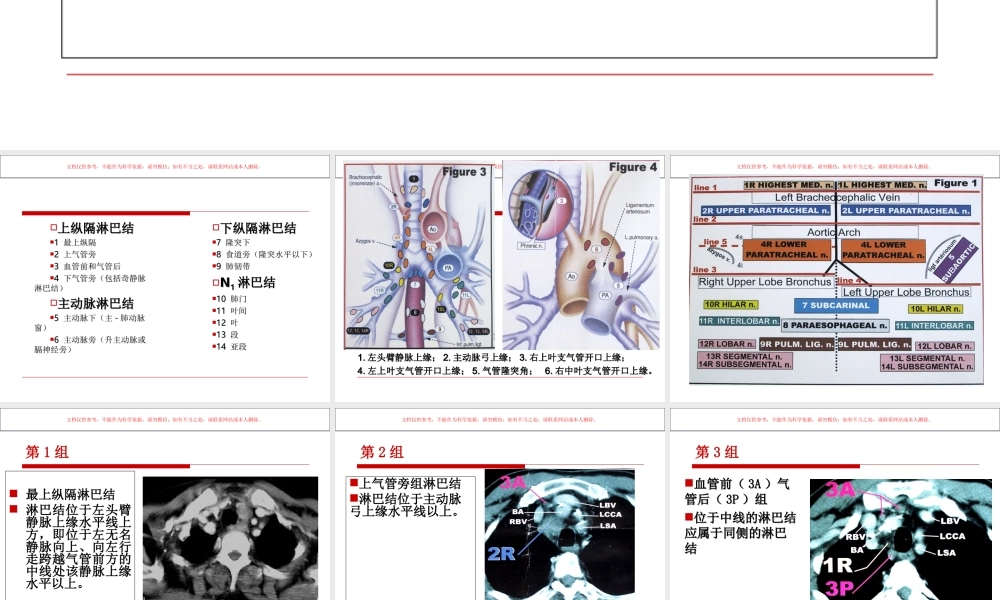Click the 12R LOBAR n. box
Viewport: 1000px width, 600px height.
[x=727, y=344]
